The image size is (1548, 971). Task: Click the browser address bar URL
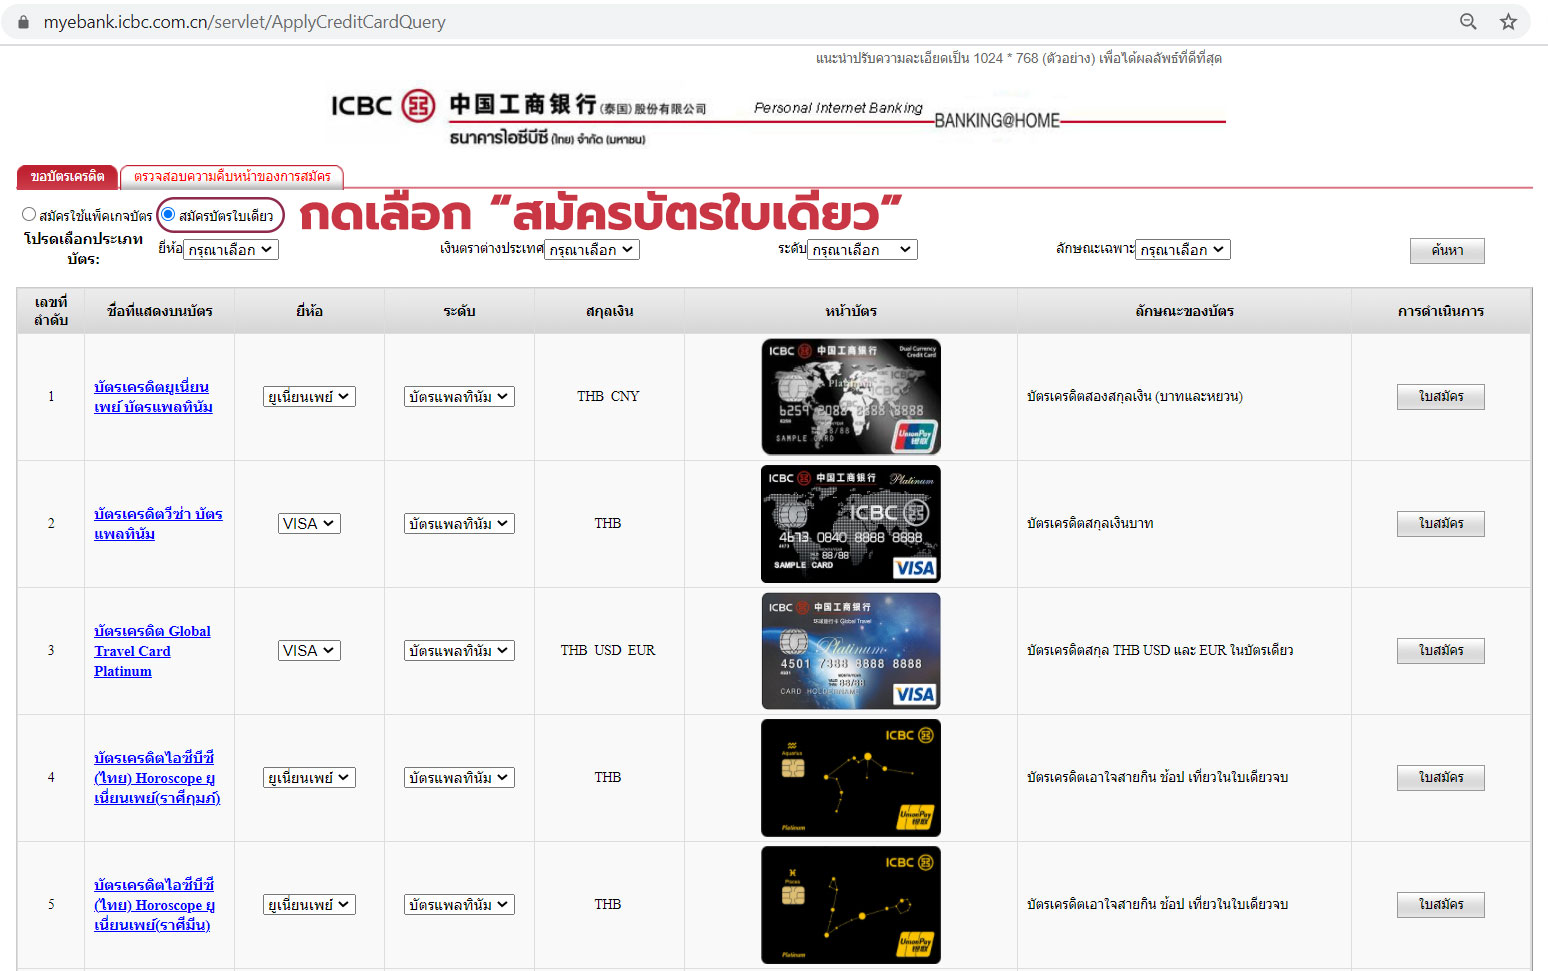point(244,21)
